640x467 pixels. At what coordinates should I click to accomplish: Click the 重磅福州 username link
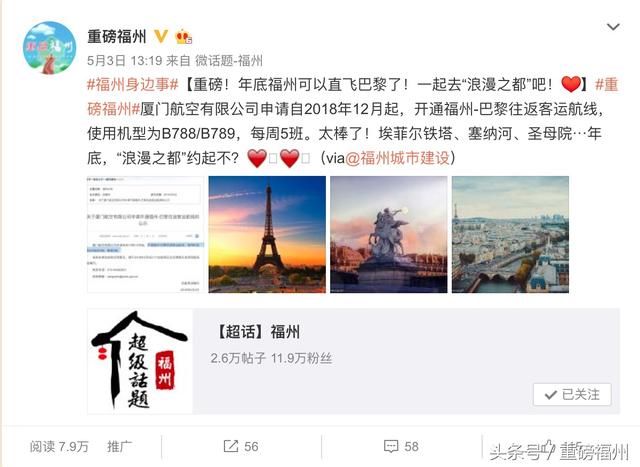tap(117, 37)
